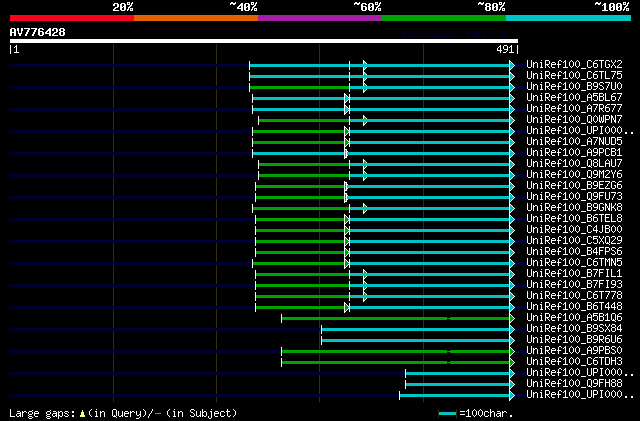Click the orange ~40% identity color band
Screen dimensions: 640x421
pos(196,18)
